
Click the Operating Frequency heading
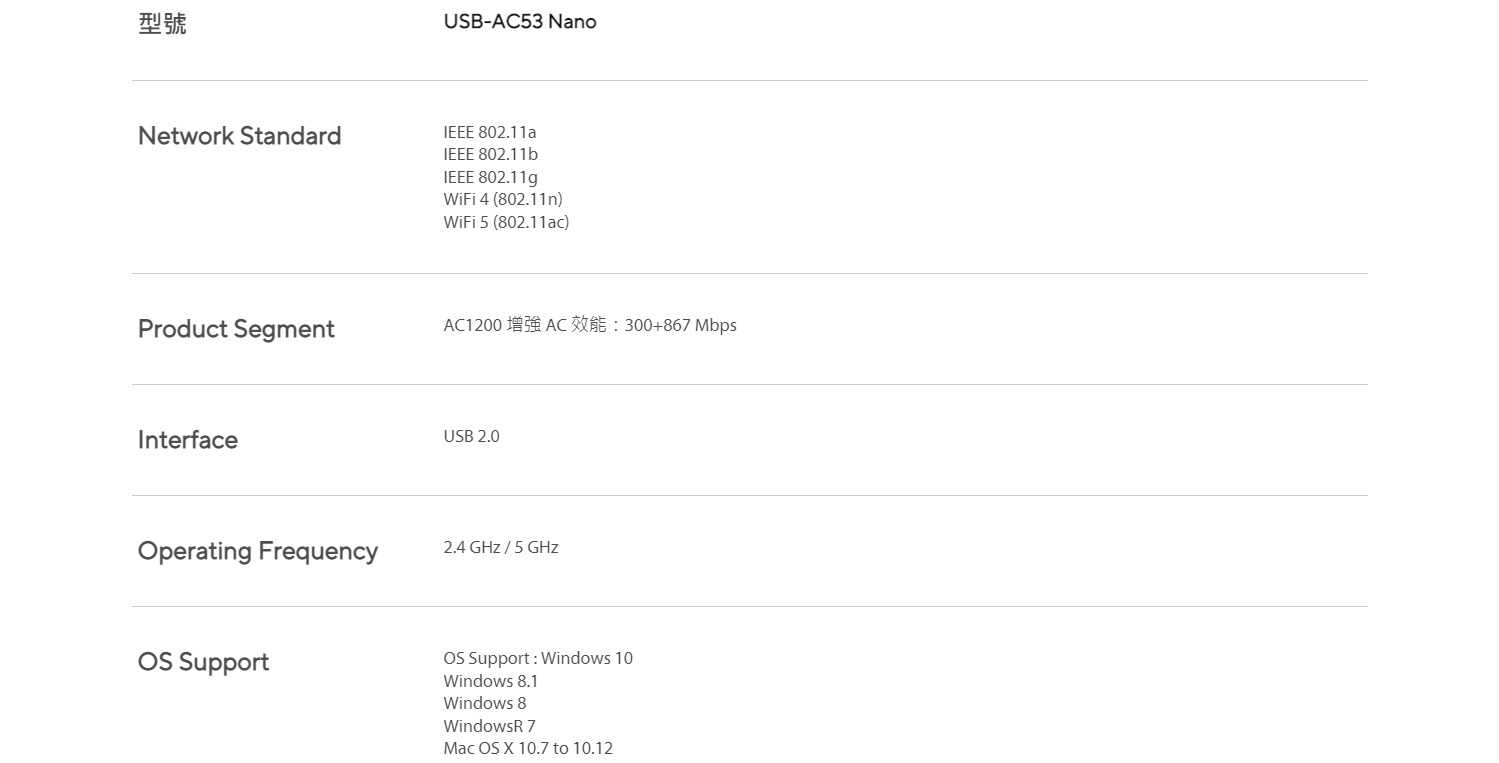point(258,551)
